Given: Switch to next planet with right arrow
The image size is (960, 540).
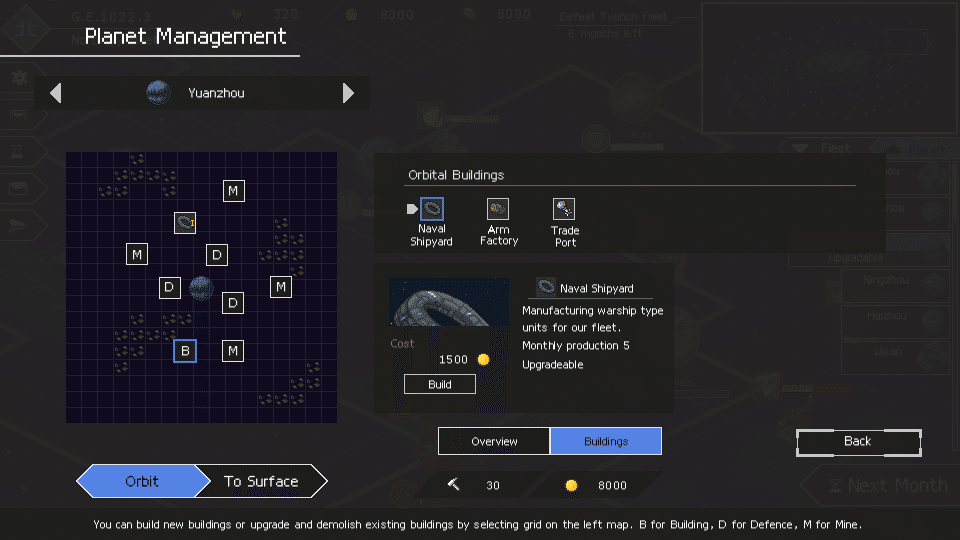Looking at the screenshot, I should [348, 93].
